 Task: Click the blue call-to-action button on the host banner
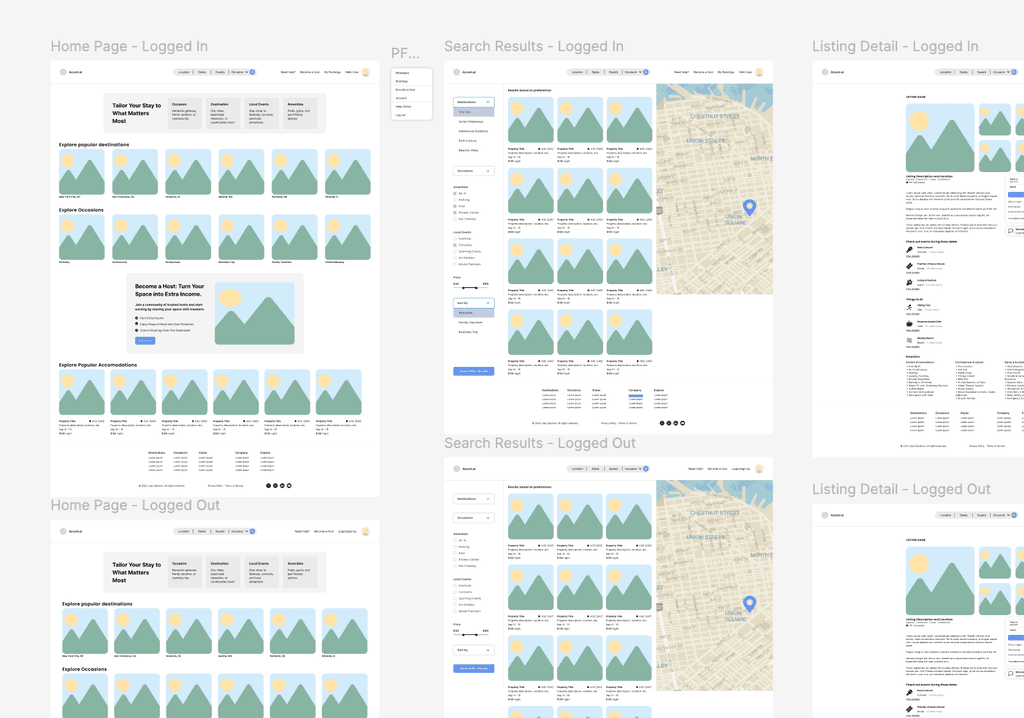[146, 340]
